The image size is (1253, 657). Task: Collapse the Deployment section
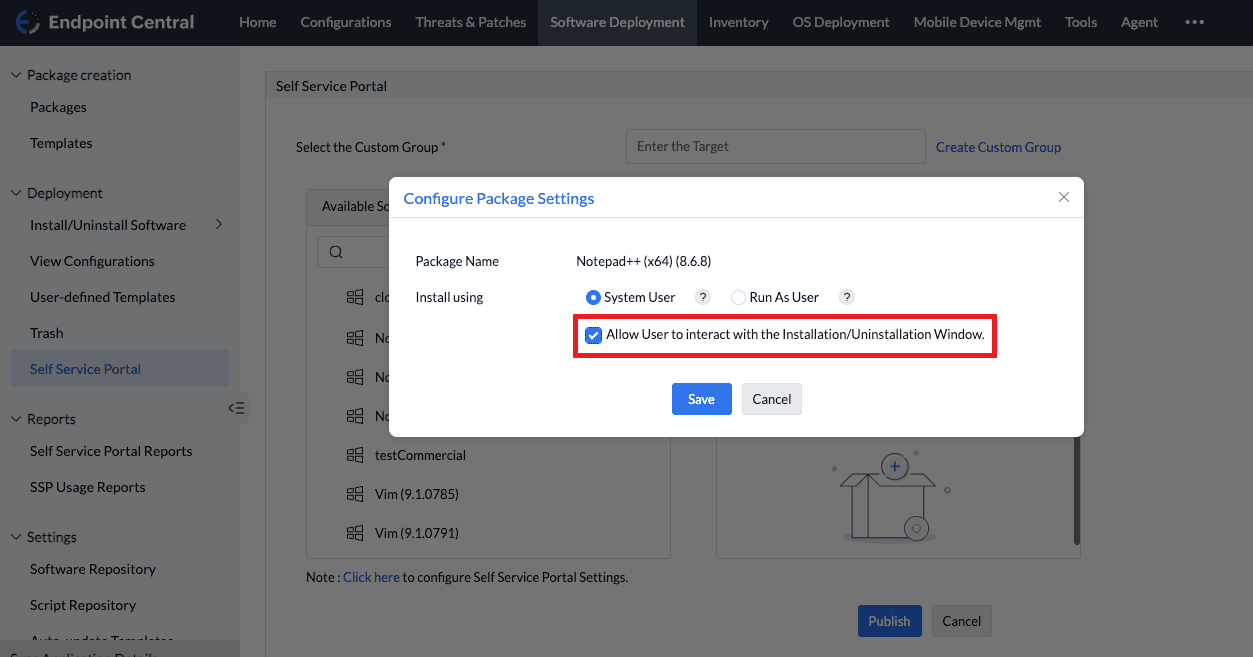click(x=14, y=192)
